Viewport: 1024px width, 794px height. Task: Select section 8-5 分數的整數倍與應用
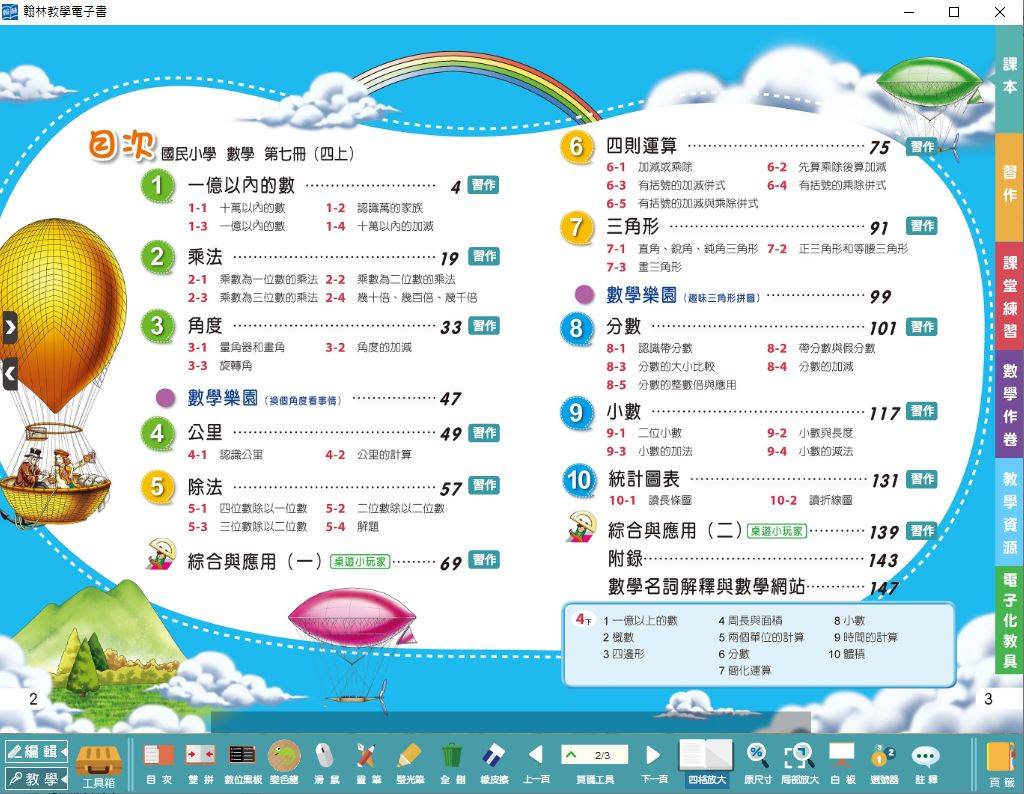pyautogui.click(x=671, y=385)
